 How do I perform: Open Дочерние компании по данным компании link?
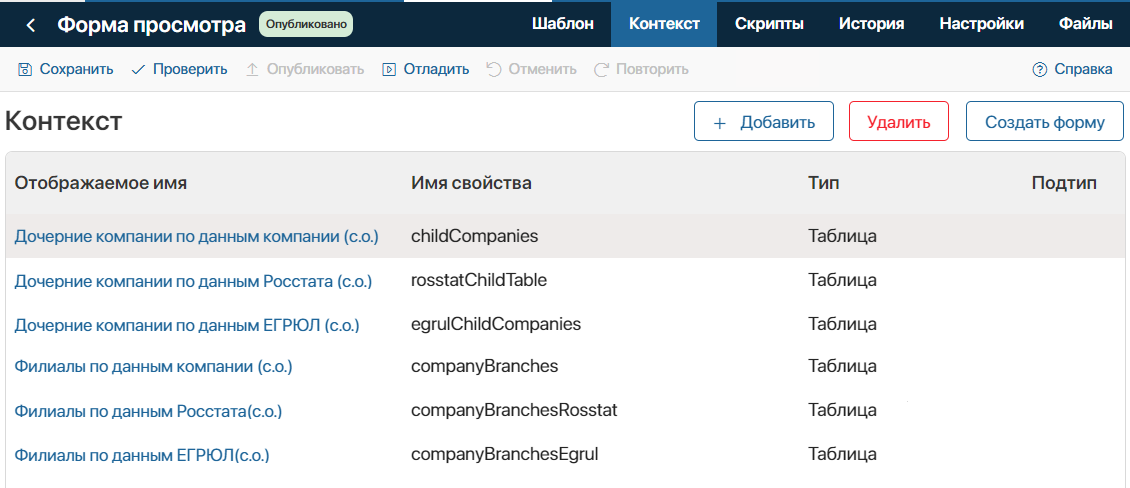tap(197, 236)
